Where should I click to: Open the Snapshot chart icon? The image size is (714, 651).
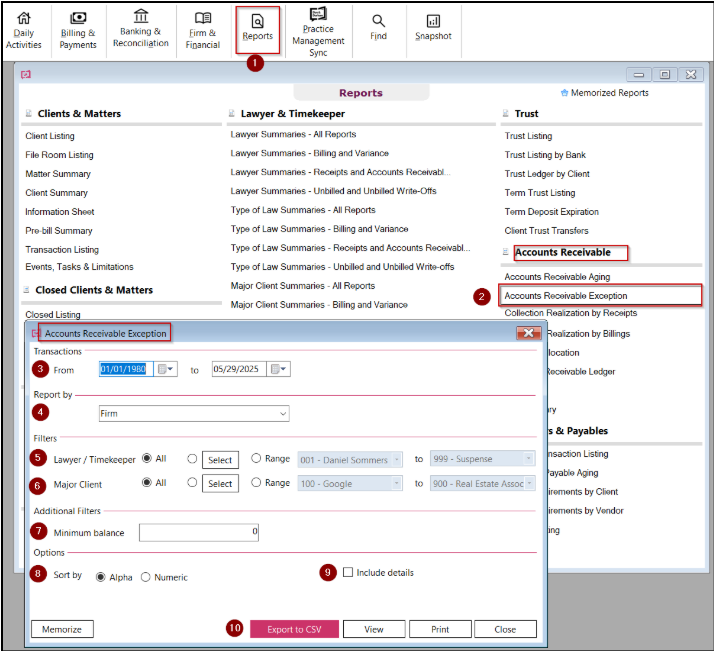[433, 21]
